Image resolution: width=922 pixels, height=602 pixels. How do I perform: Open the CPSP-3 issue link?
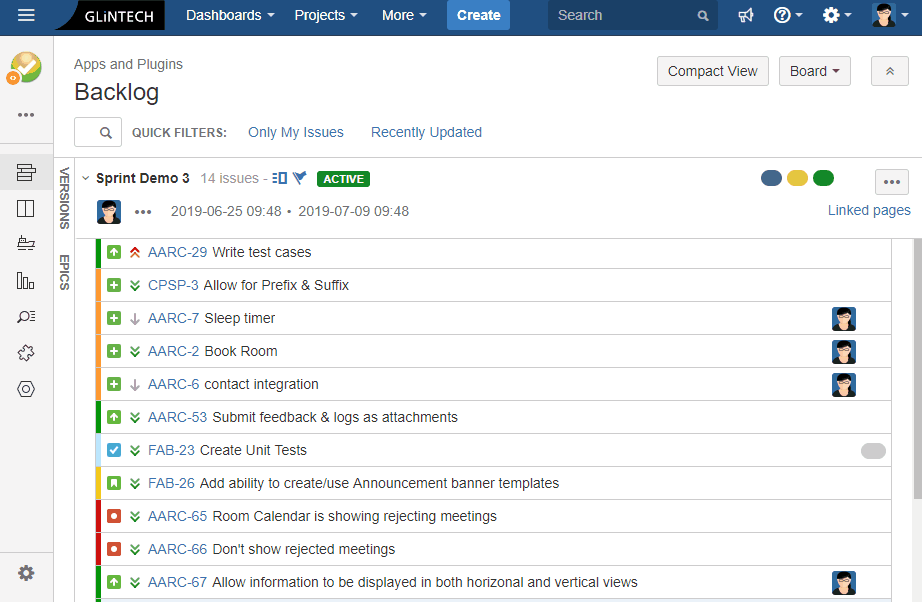point(173,285)
